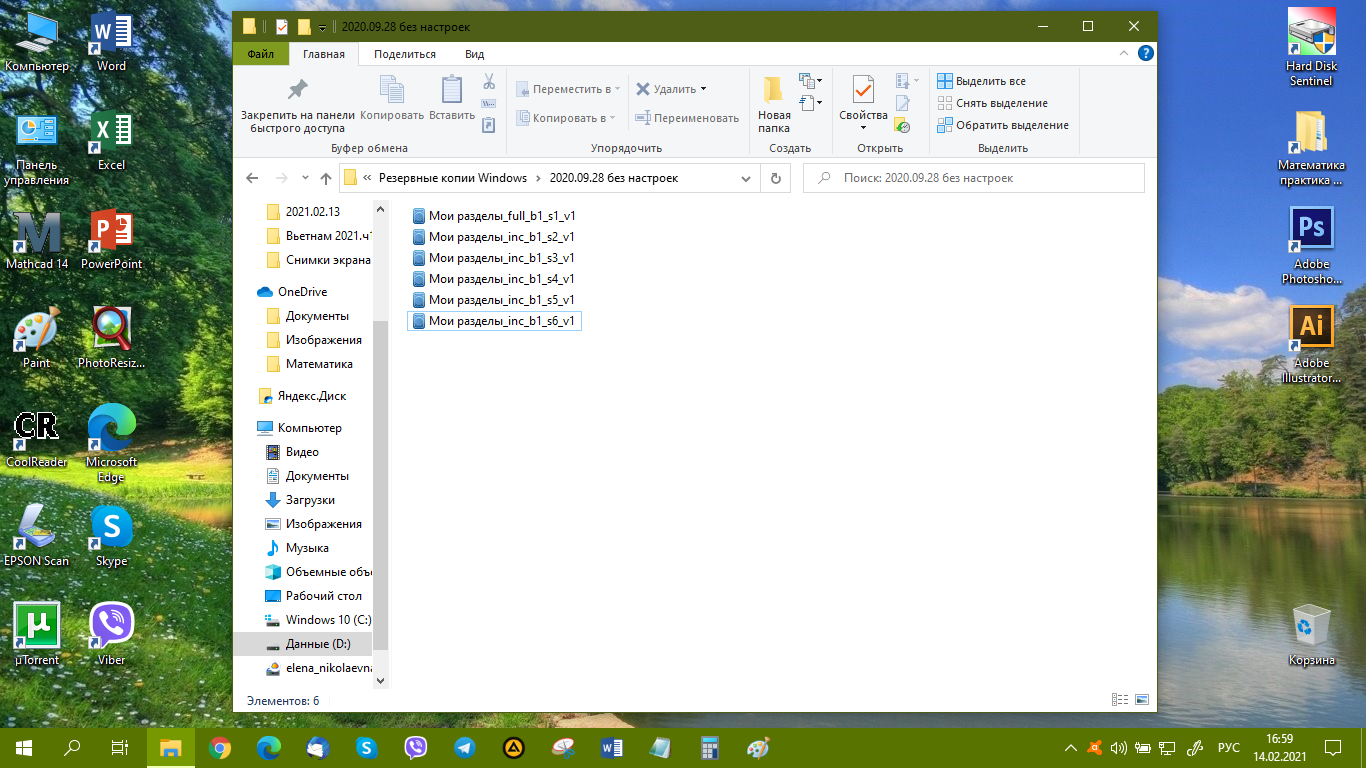Open PhotoResizer desktop shortcut
The width and height of the screenshot is (1366, 768).
(x=111, y=340)
